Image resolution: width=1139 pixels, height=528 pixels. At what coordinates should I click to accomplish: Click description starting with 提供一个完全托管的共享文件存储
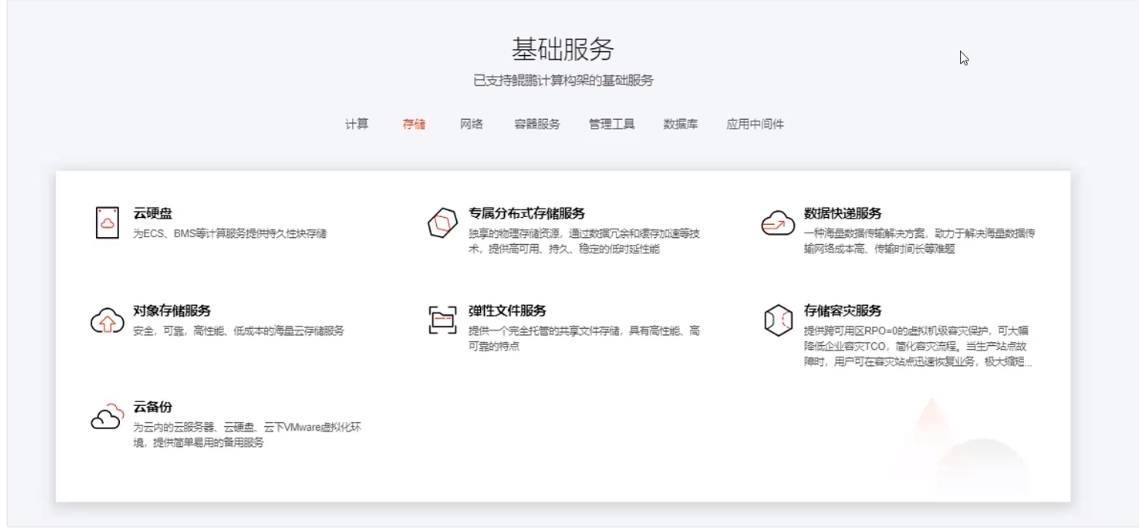coord(584,338)
